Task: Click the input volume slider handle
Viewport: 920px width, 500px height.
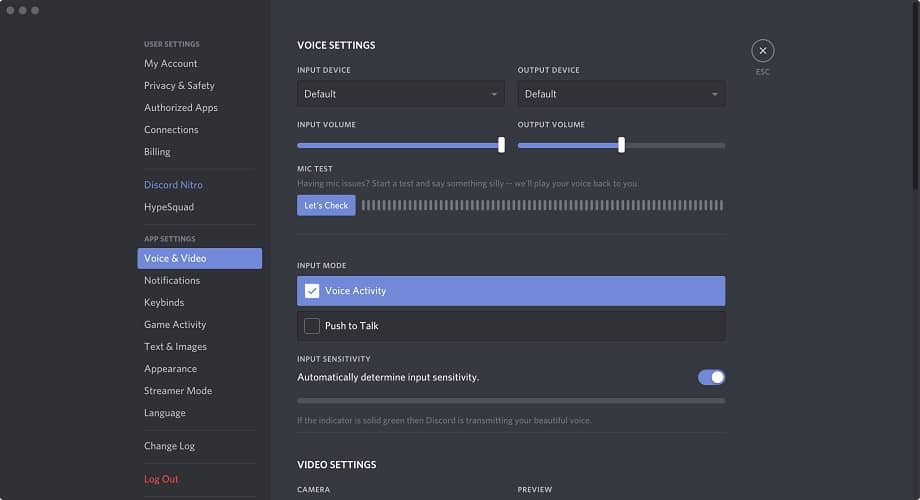Action: click(501, 145)
